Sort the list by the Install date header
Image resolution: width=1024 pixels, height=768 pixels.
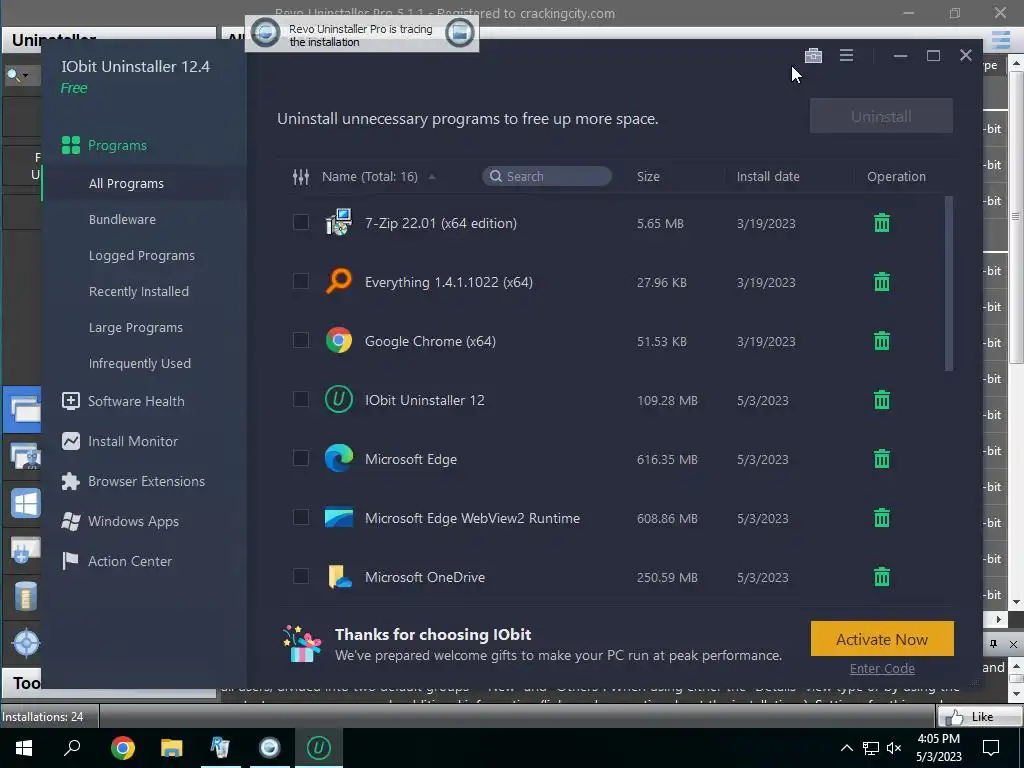tap(768, 176)
